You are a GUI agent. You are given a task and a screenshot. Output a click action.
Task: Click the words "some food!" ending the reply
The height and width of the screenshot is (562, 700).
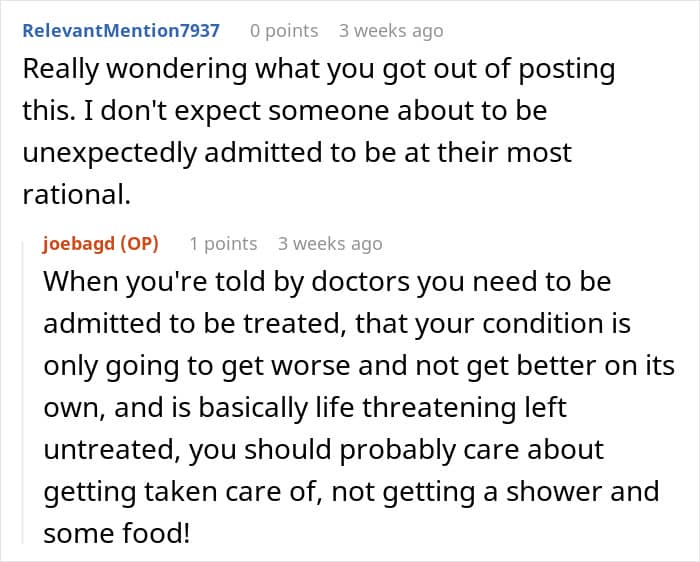pyautogui.click(x=116, y=533)
